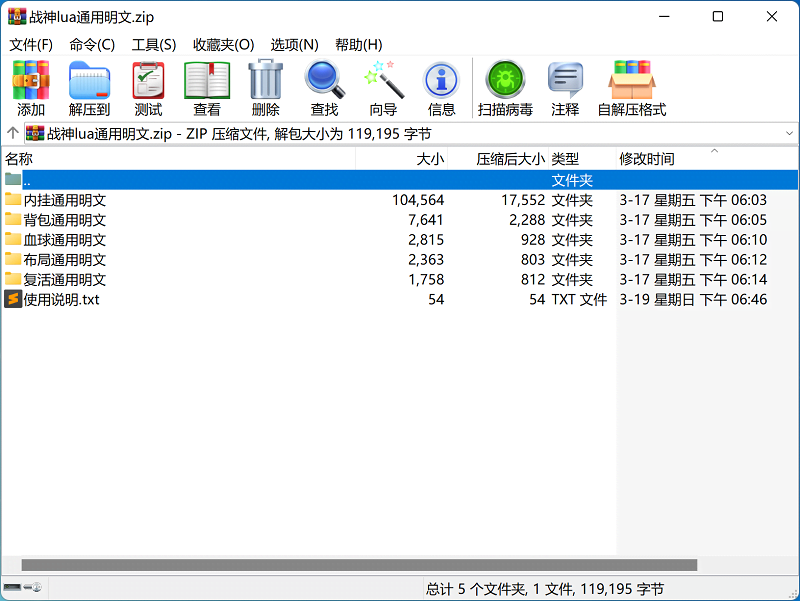Click the 添加 (Add) toolbar icon

coord(30,87)
